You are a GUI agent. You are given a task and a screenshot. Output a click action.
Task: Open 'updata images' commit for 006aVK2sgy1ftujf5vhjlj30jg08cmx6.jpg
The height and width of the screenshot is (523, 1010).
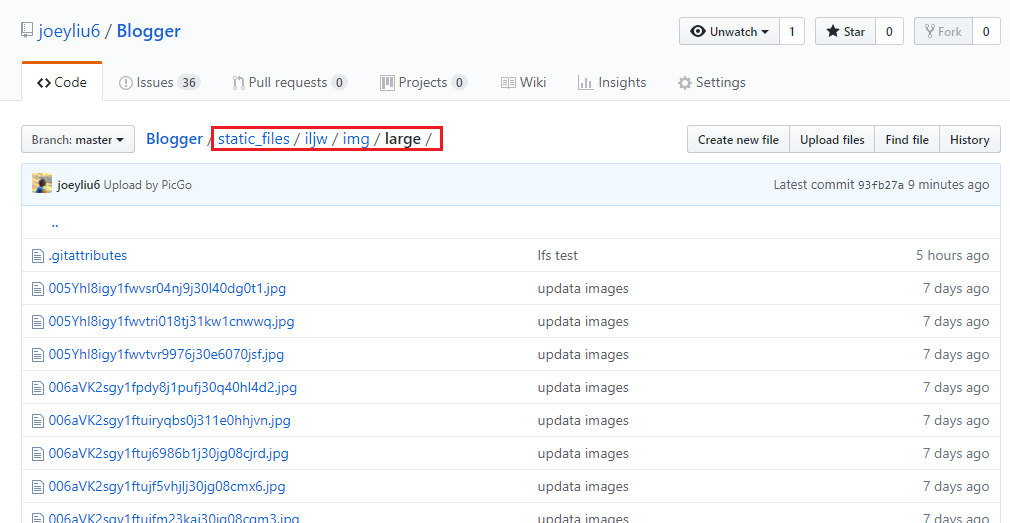tap(583, 486)
